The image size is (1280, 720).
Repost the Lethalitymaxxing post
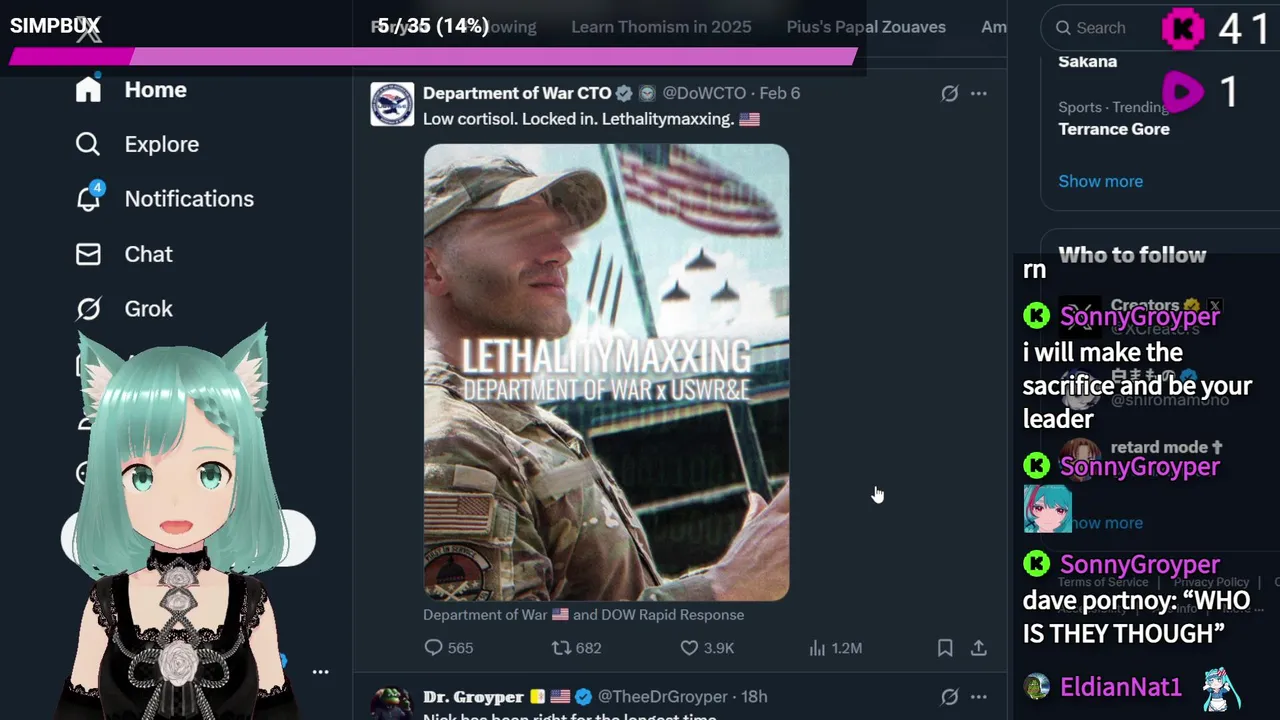[x=577, y=648]
